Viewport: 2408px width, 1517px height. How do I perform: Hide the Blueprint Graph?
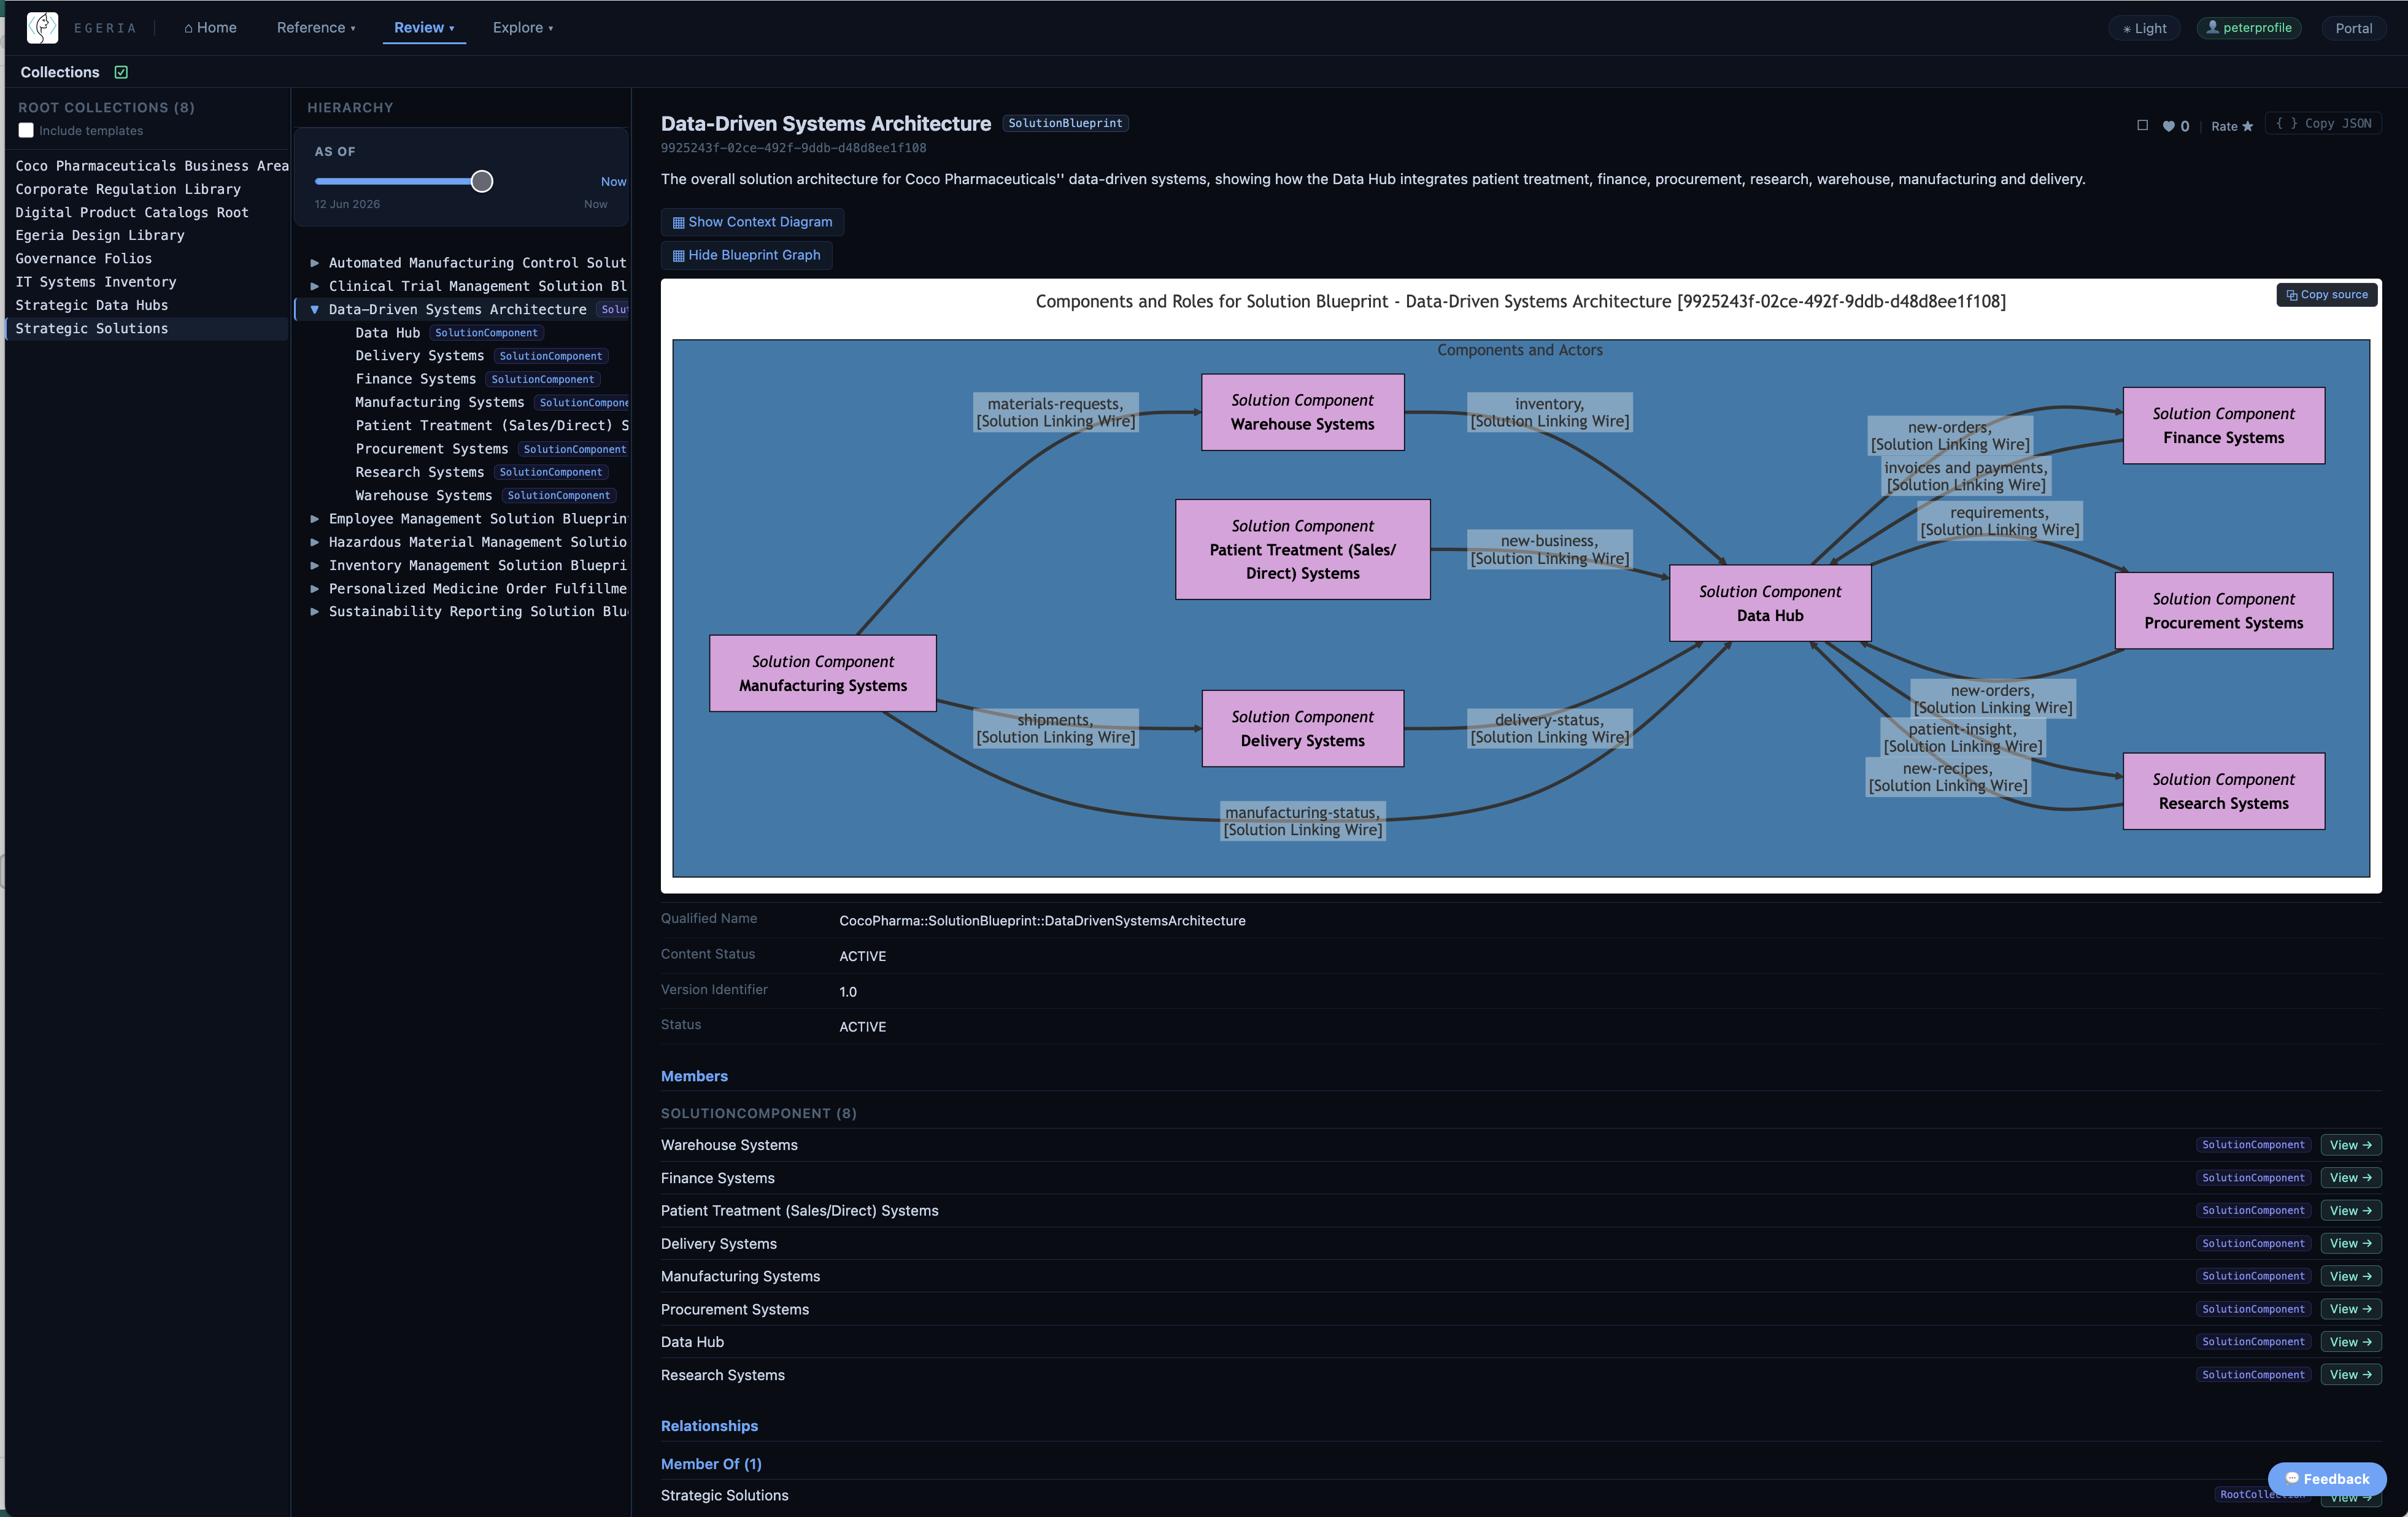pos(746,255)
